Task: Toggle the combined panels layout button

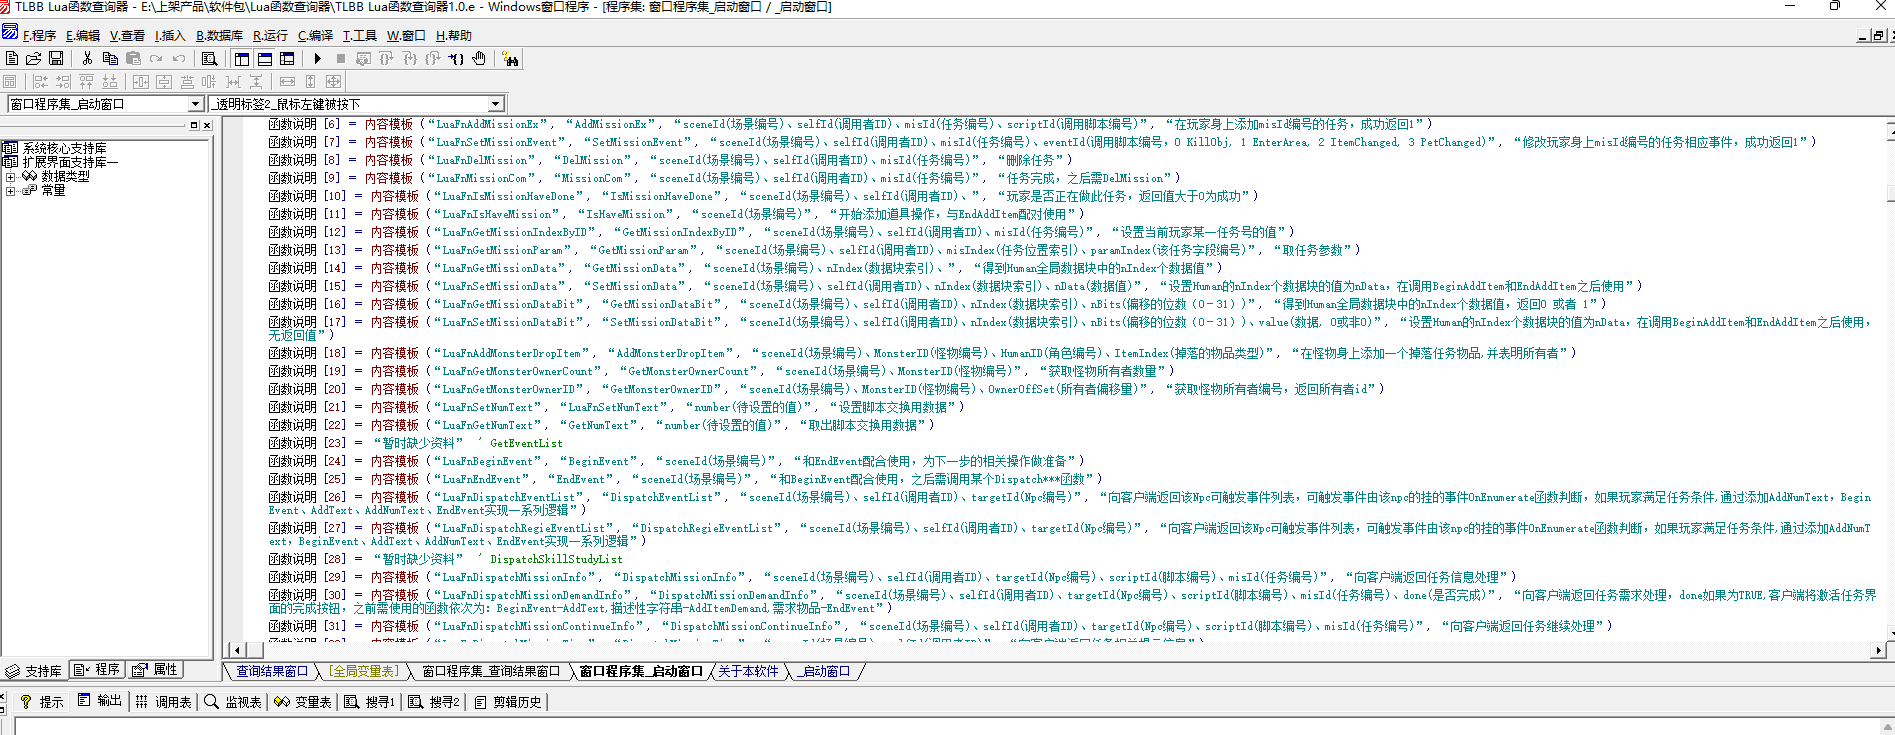Action: (x=287, y=59)
